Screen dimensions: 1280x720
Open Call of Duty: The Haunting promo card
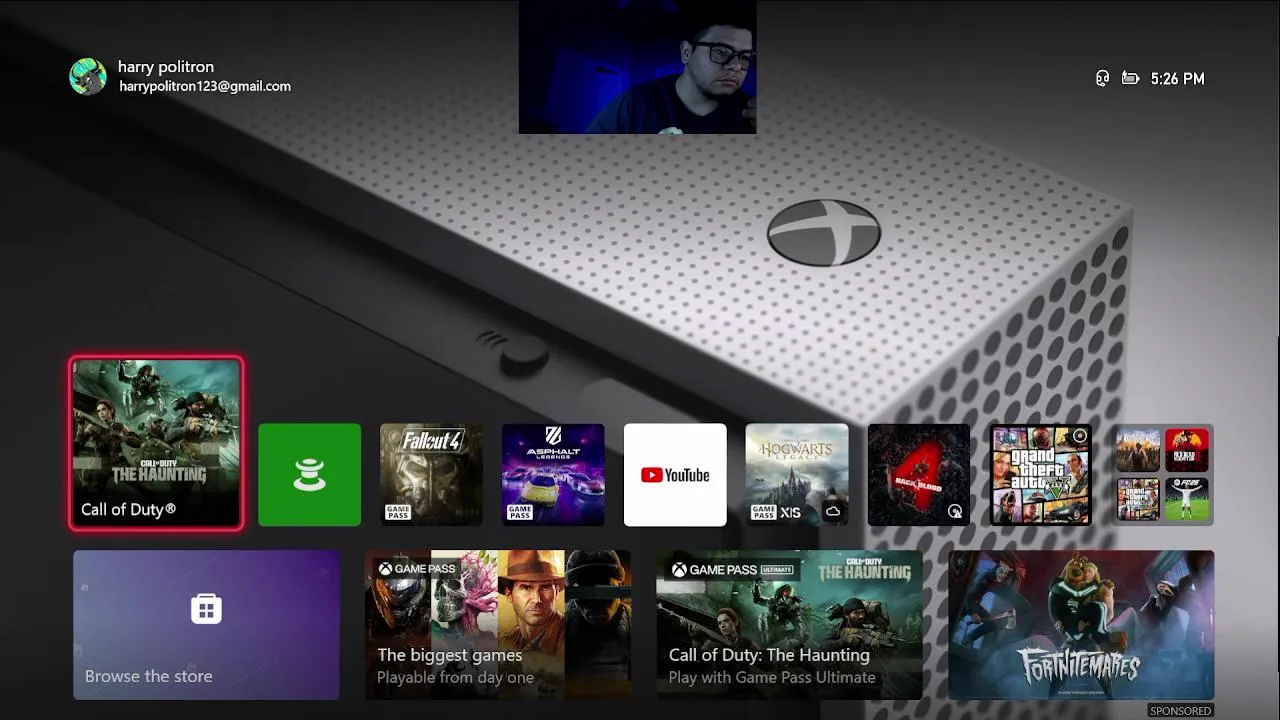(x=789, y=625)
